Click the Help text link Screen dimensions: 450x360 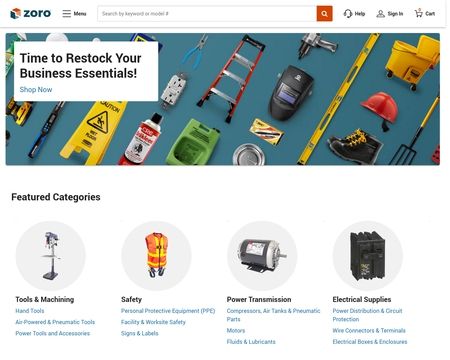pos(360,14)
